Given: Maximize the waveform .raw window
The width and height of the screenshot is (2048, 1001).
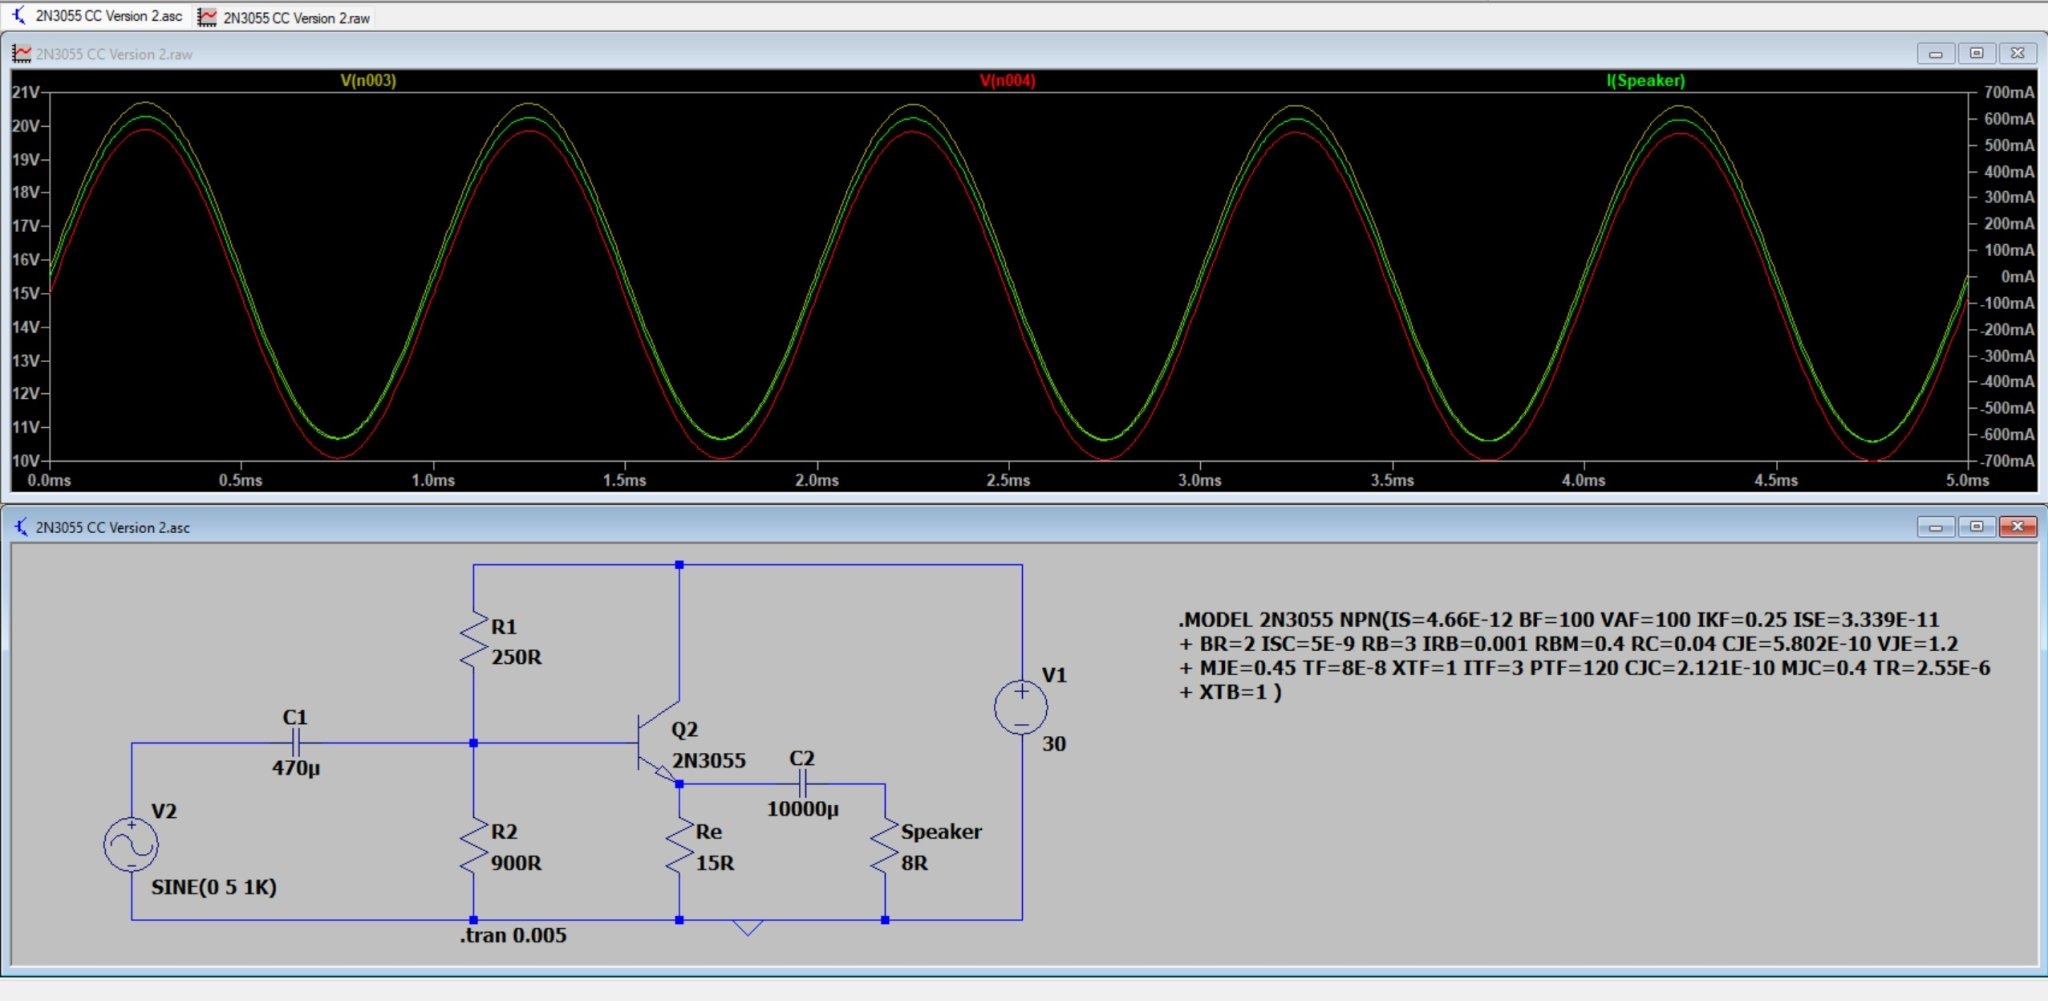Looking at the screenshot, I should [x=1976, y=53].
